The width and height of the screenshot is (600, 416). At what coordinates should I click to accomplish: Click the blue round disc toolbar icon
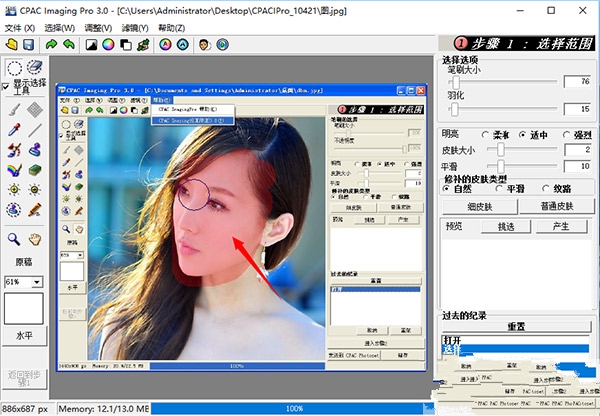click(222, 45)
